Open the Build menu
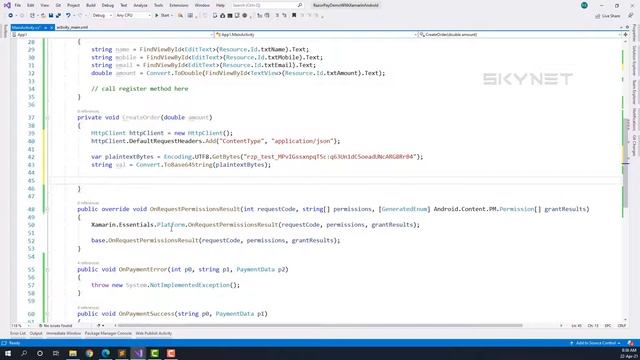The image size is (640, 360). [91, 5]
